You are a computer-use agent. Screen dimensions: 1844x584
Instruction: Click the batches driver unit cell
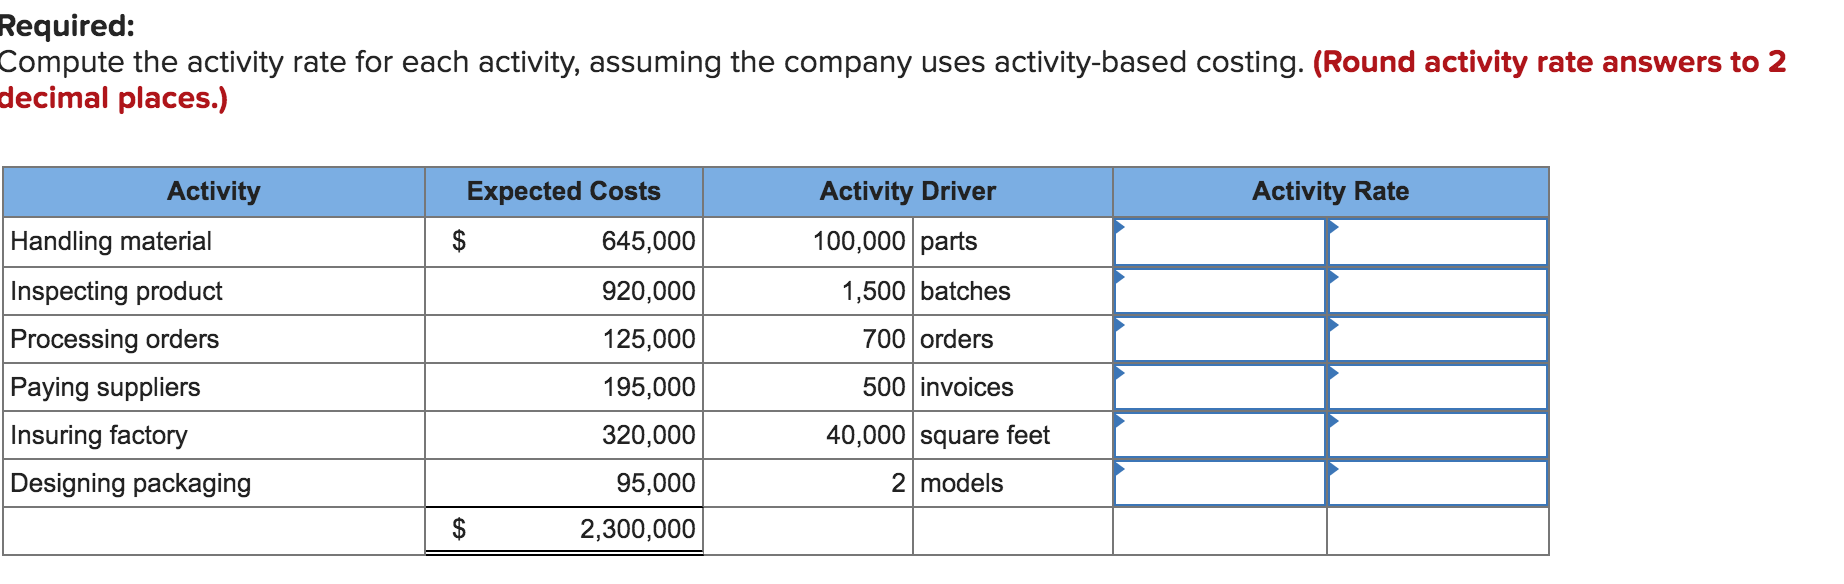coord(1013,291)
